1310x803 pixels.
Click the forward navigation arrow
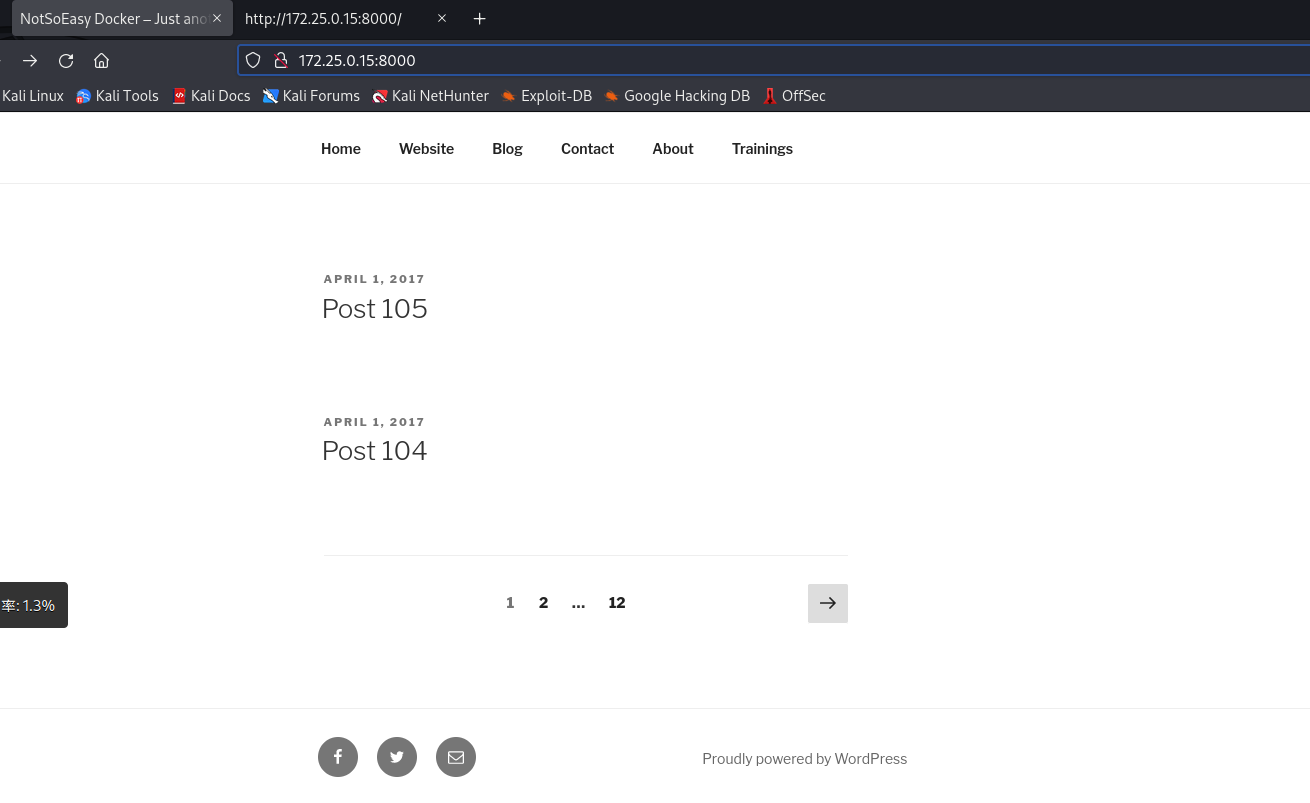coord(30,60)
